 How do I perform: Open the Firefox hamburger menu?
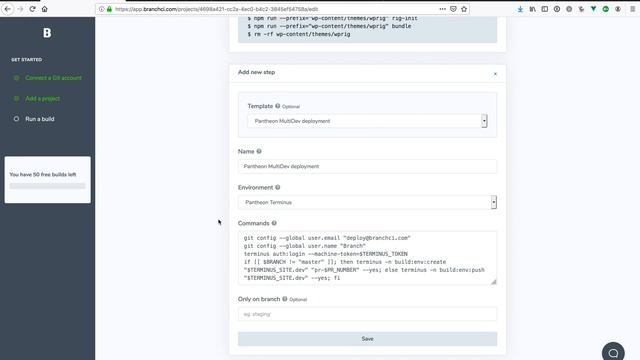click(x=632, y=9)
